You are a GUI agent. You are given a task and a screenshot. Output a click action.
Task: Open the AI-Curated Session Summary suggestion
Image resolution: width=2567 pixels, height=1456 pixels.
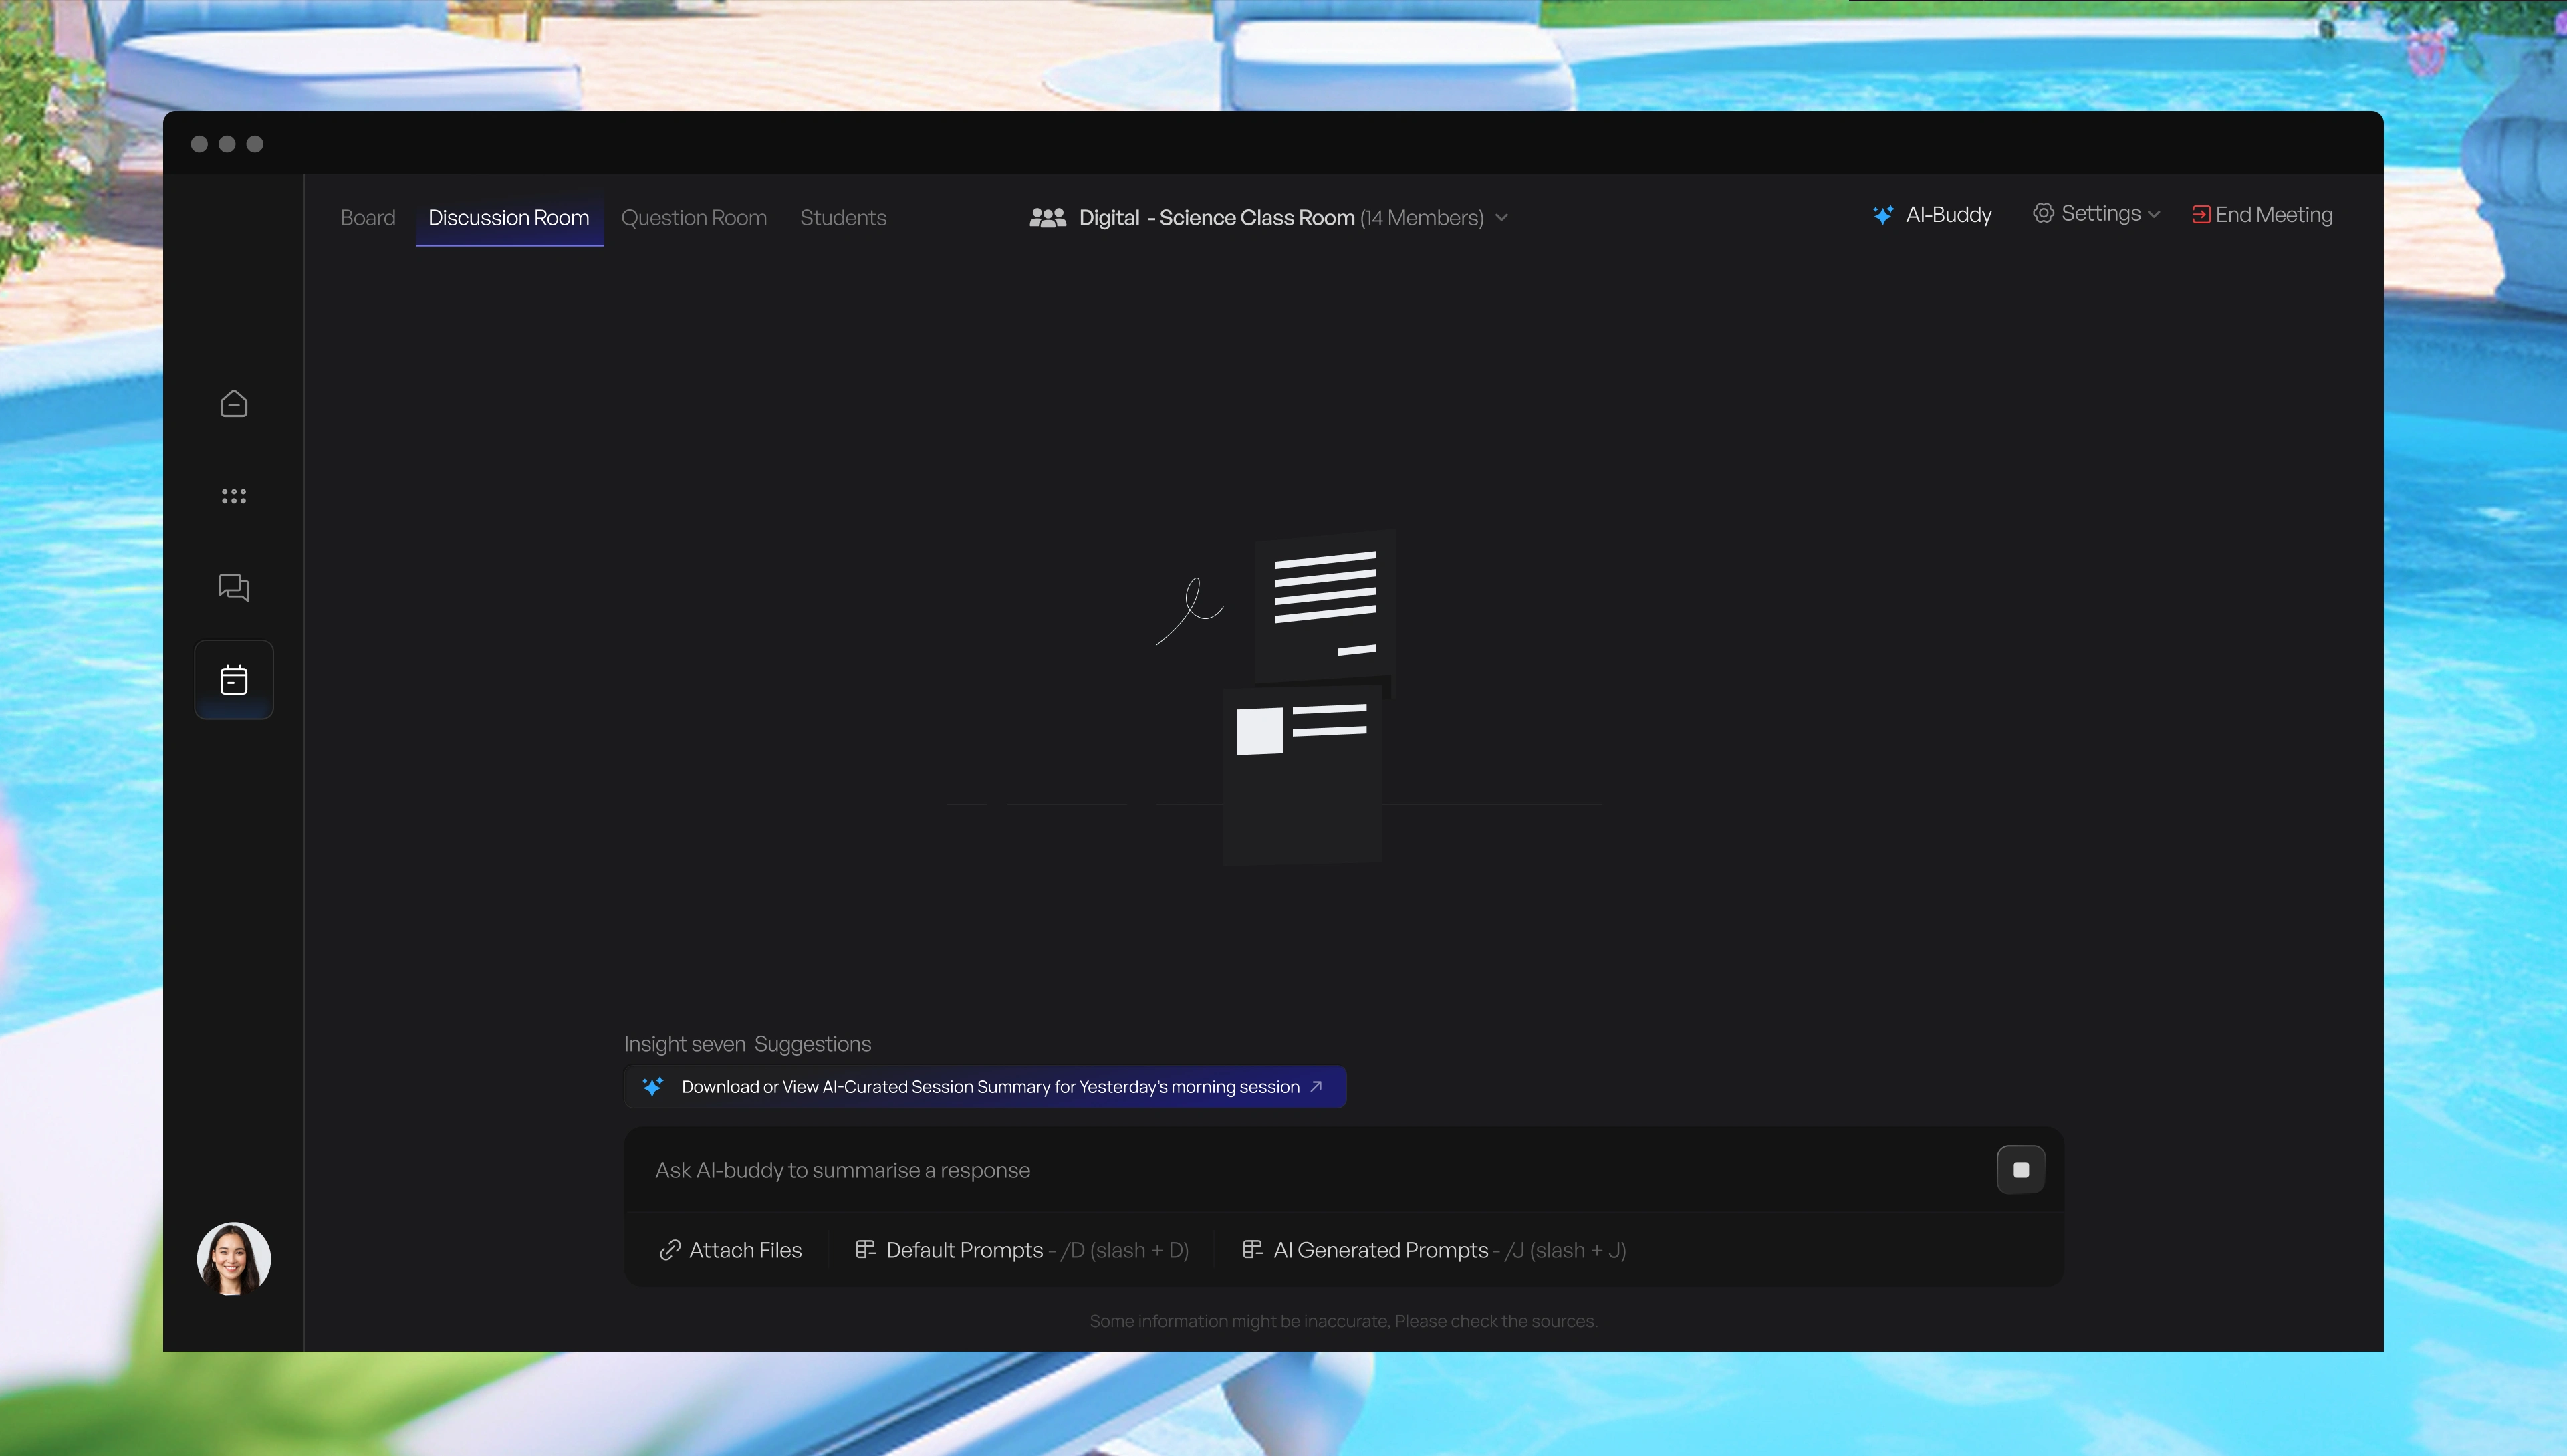(985, 1087)
